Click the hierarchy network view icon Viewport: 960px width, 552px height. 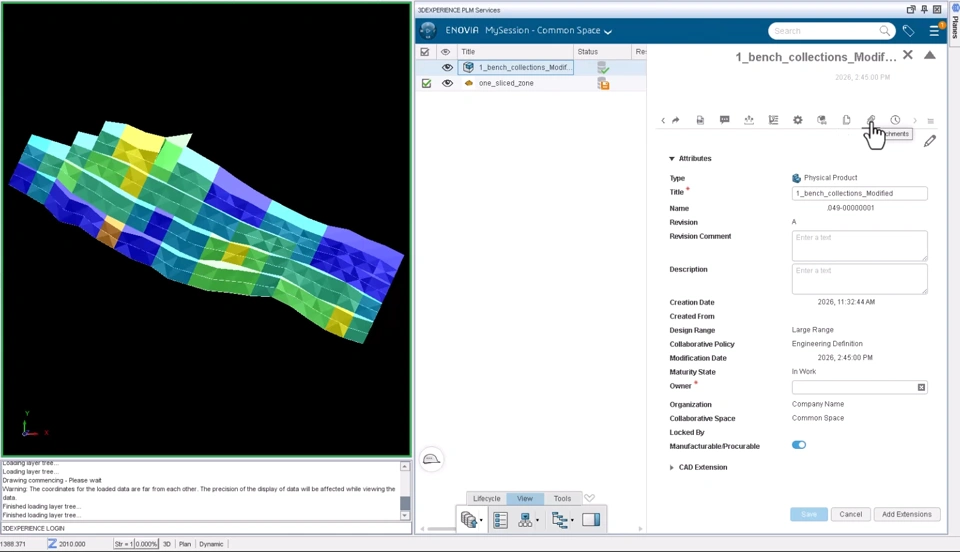click(525, 520)
